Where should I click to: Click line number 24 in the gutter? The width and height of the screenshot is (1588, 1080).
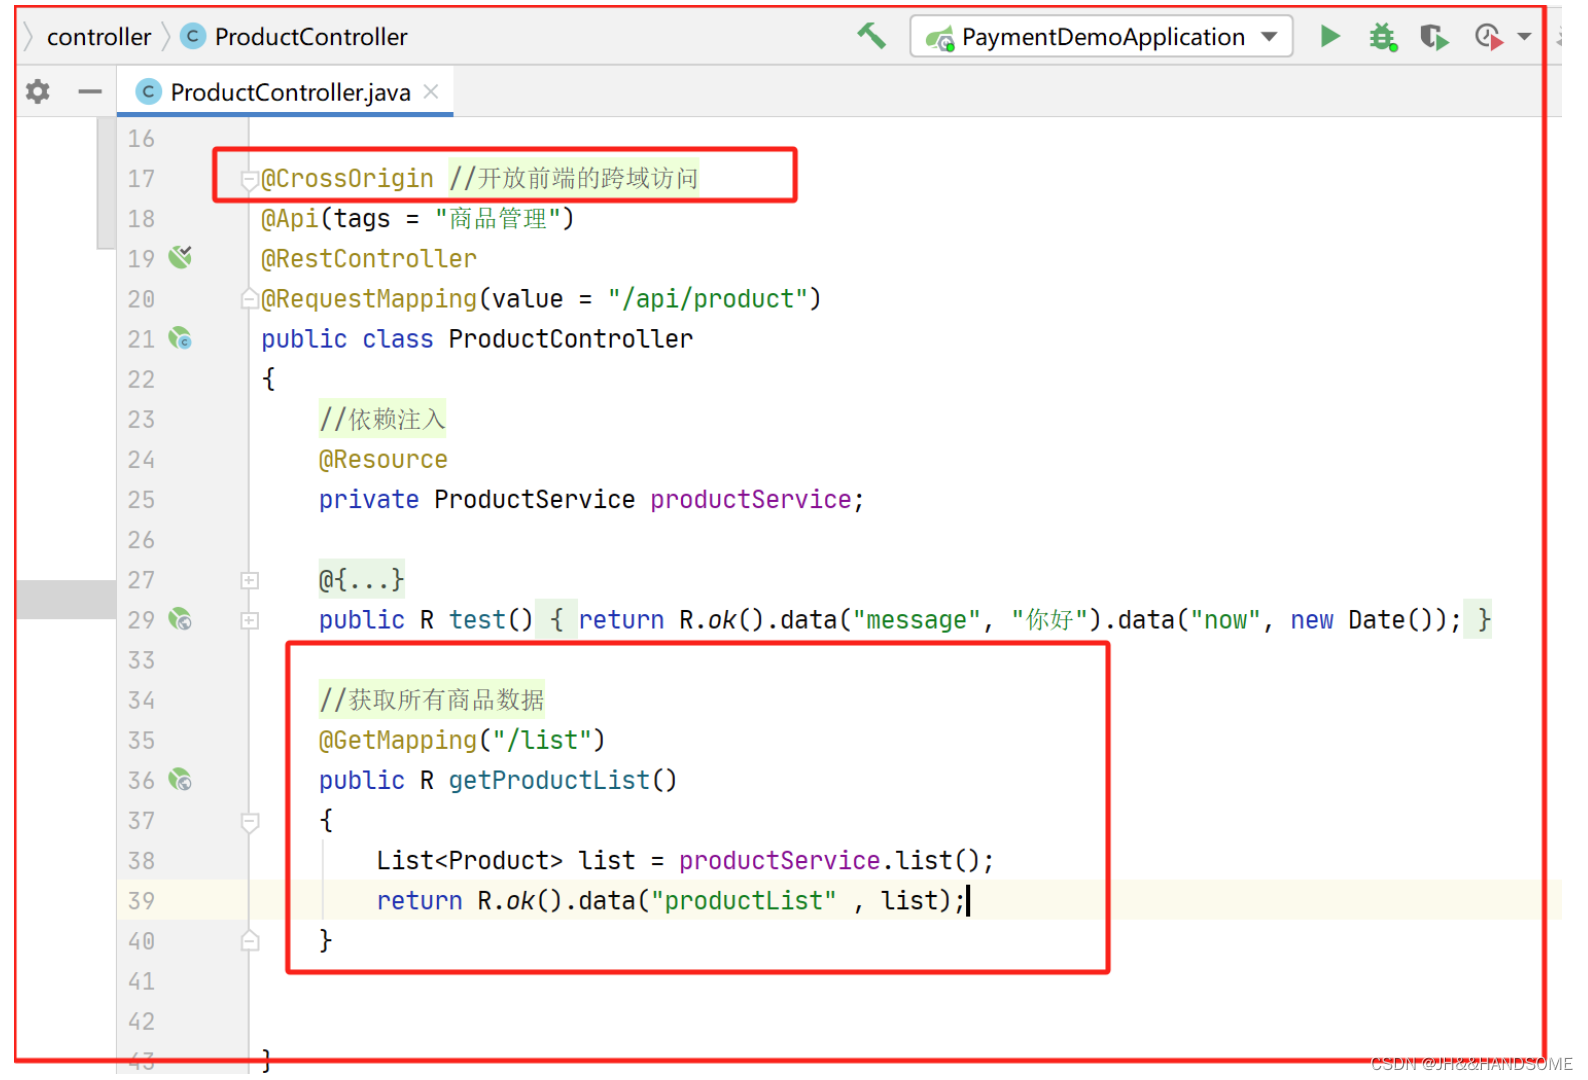click(142, 460)
